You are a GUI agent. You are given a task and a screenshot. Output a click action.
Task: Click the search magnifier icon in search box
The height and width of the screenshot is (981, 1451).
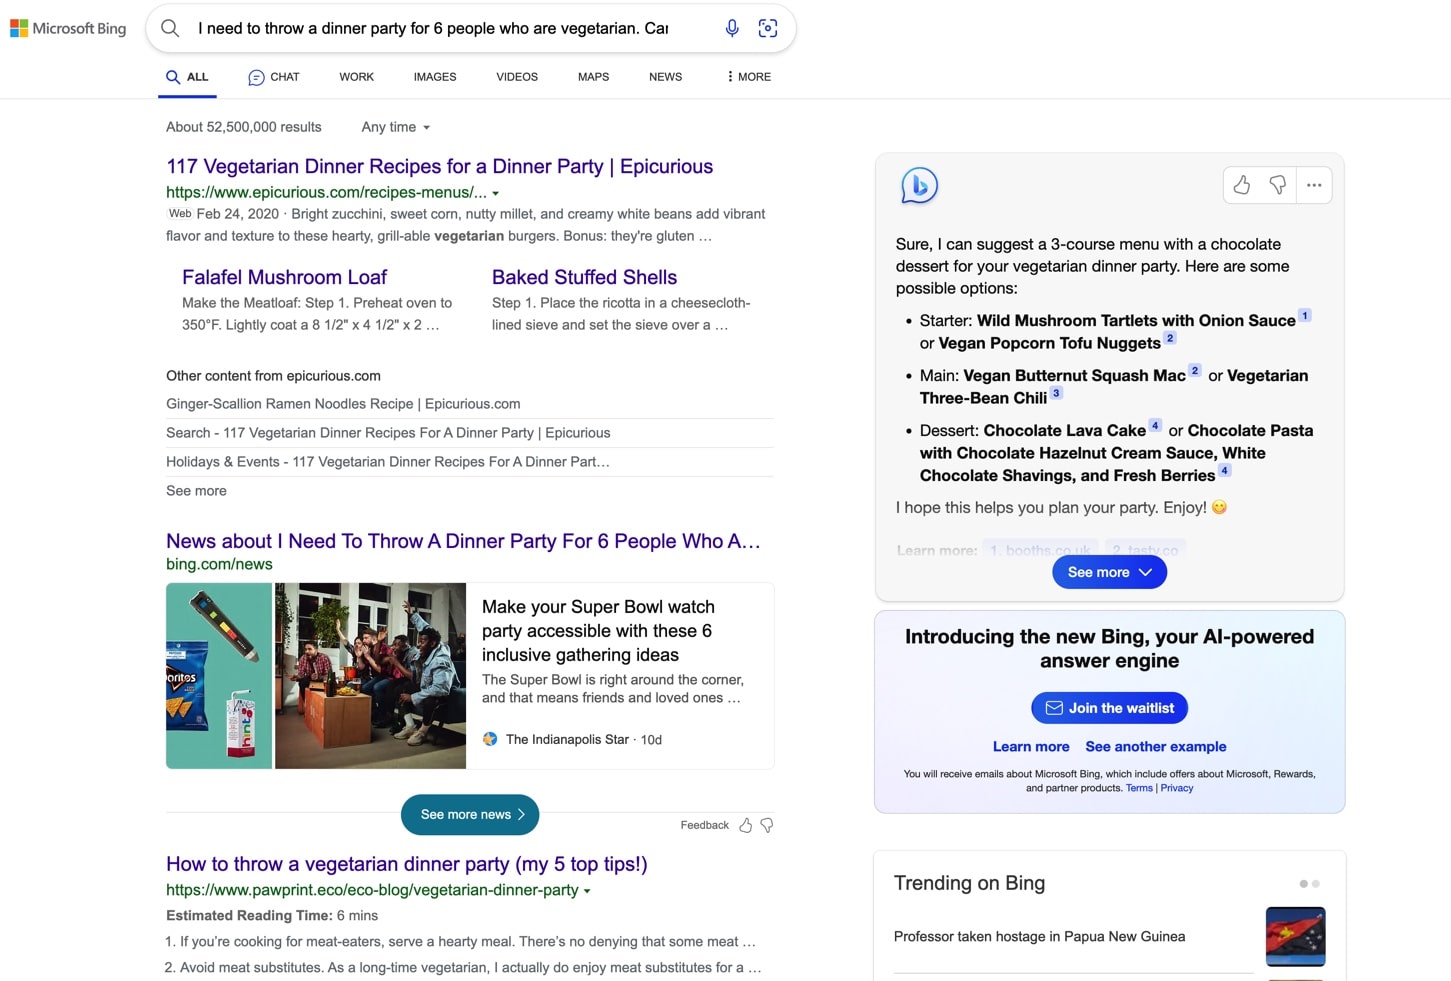coord(170,28)
